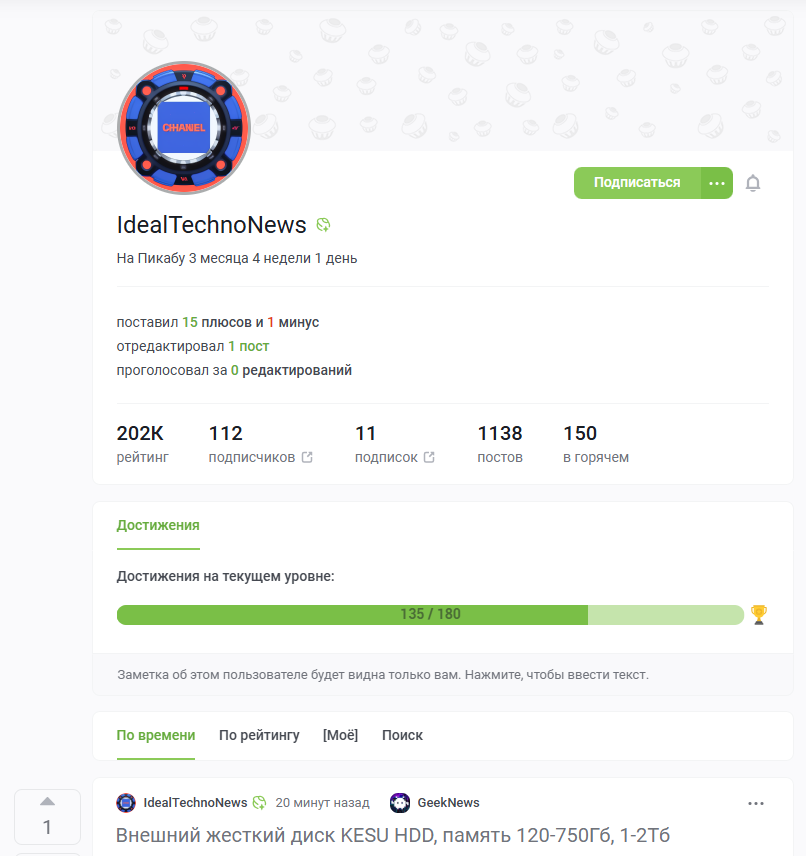Viewport: 806px width, 856px height.
Task: Click the green Подписаться button
Action: 637,183
